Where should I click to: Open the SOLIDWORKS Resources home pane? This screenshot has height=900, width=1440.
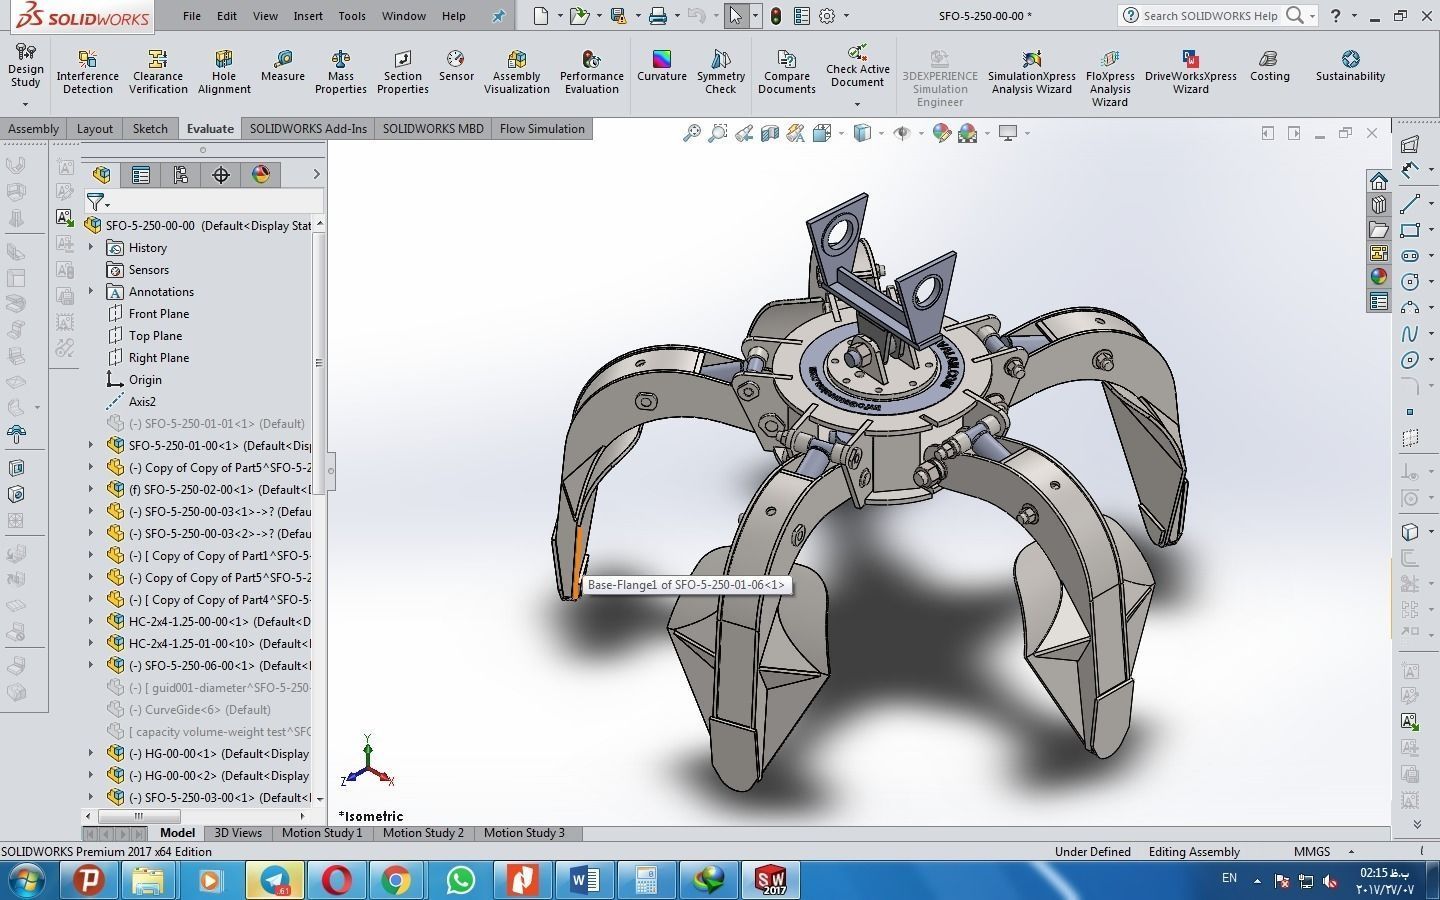click(x=1379, y=181)
